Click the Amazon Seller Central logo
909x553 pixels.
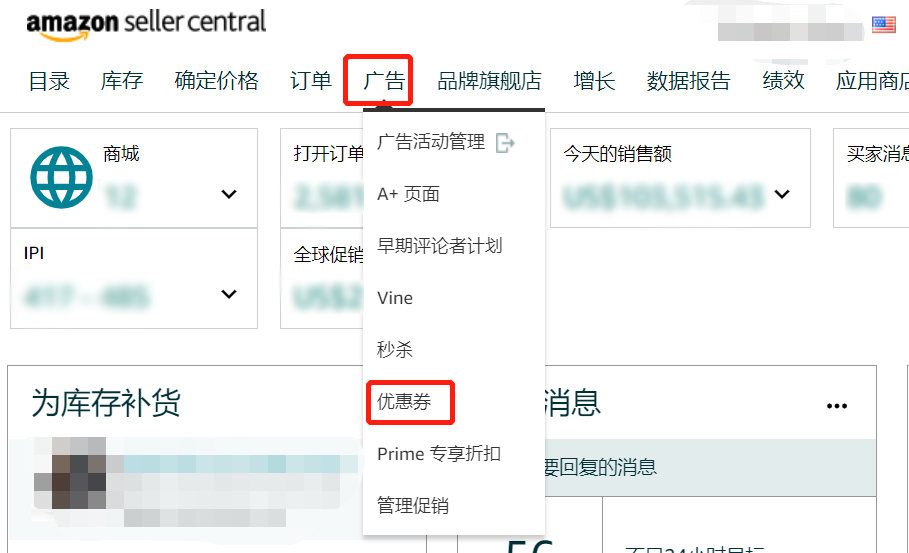click(x=146, y=24)
